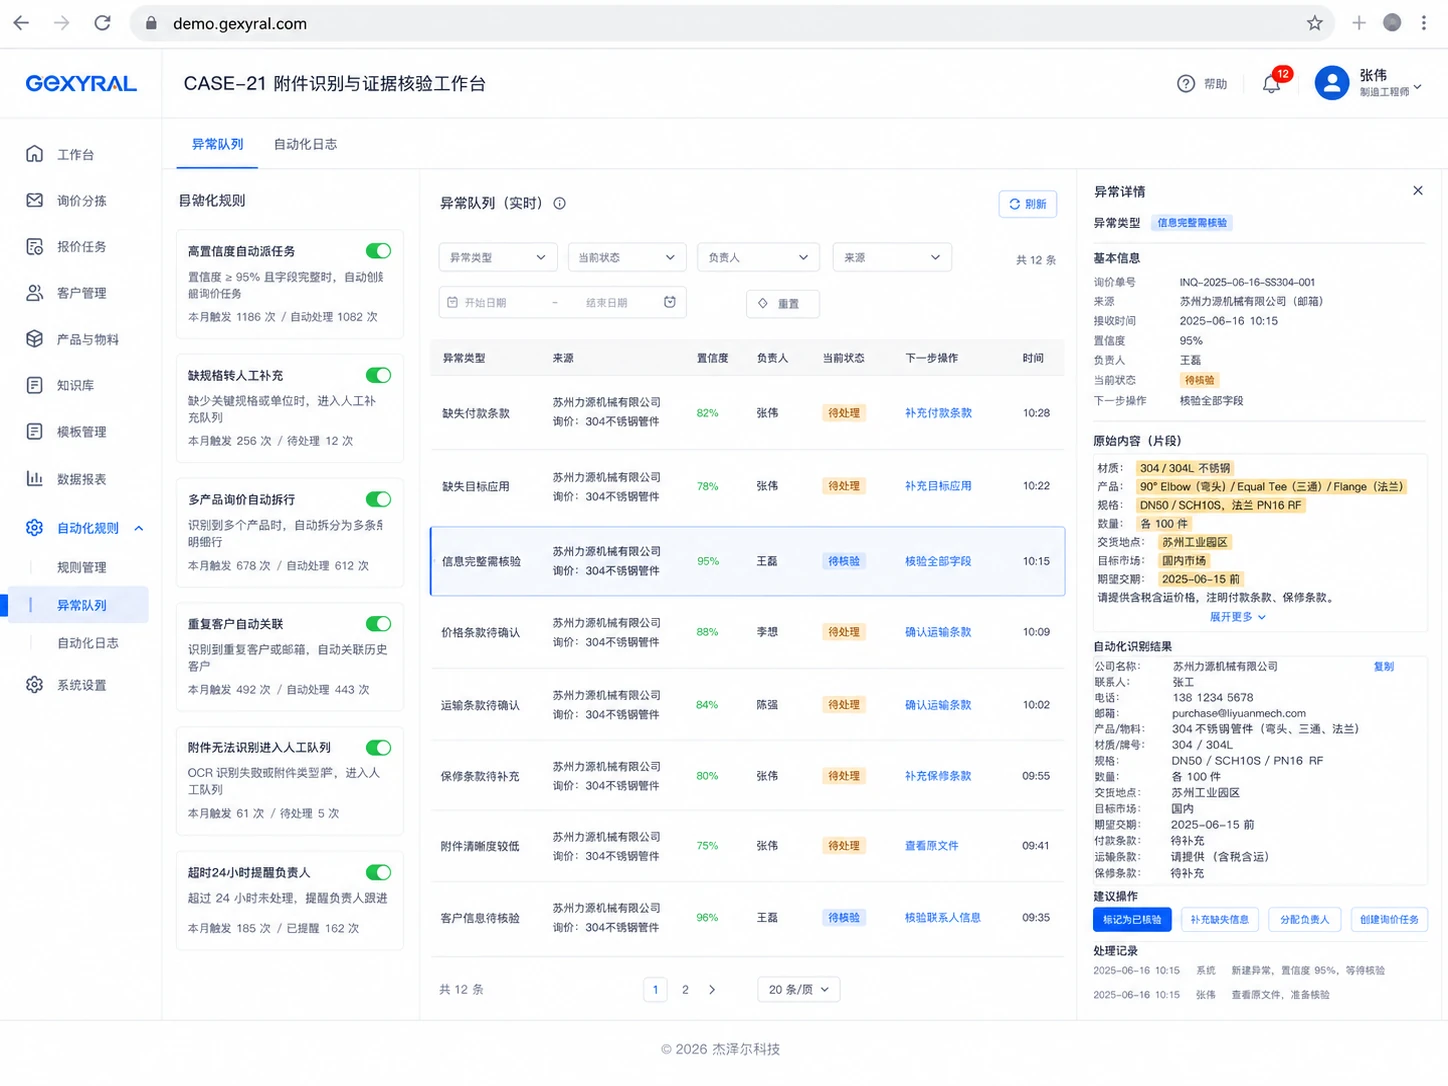Screen dimensions: 1448x1086
Task: Close the 异常详情 panel with the X
Action: pyautogui.click(x=1418, y=191)
